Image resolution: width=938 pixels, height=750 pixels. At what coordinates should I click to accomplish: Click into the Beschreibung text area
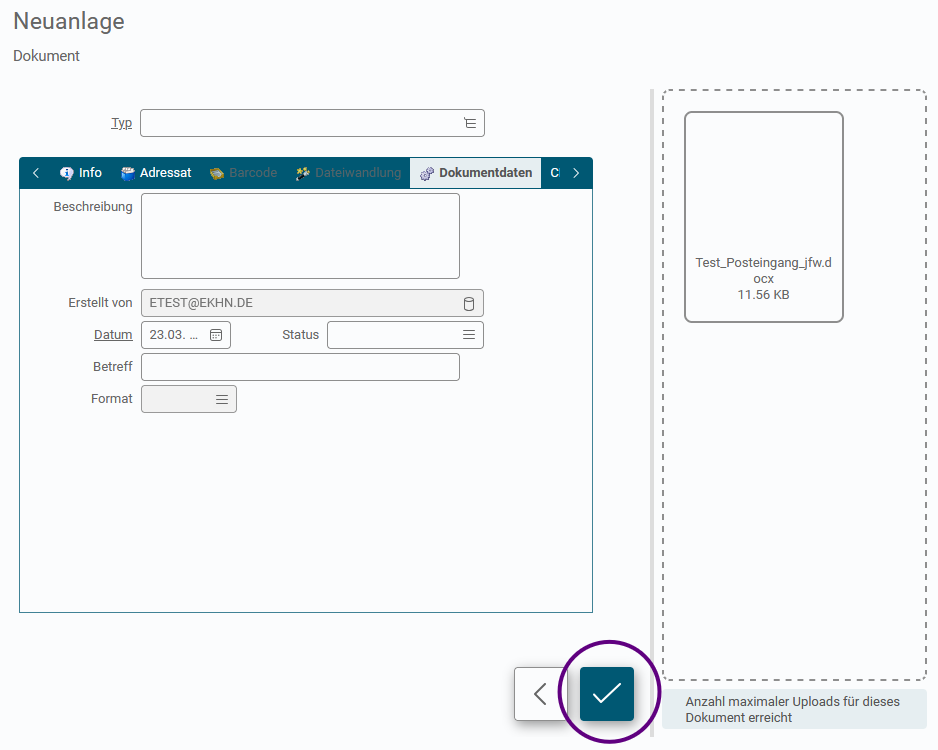[300, 236]
